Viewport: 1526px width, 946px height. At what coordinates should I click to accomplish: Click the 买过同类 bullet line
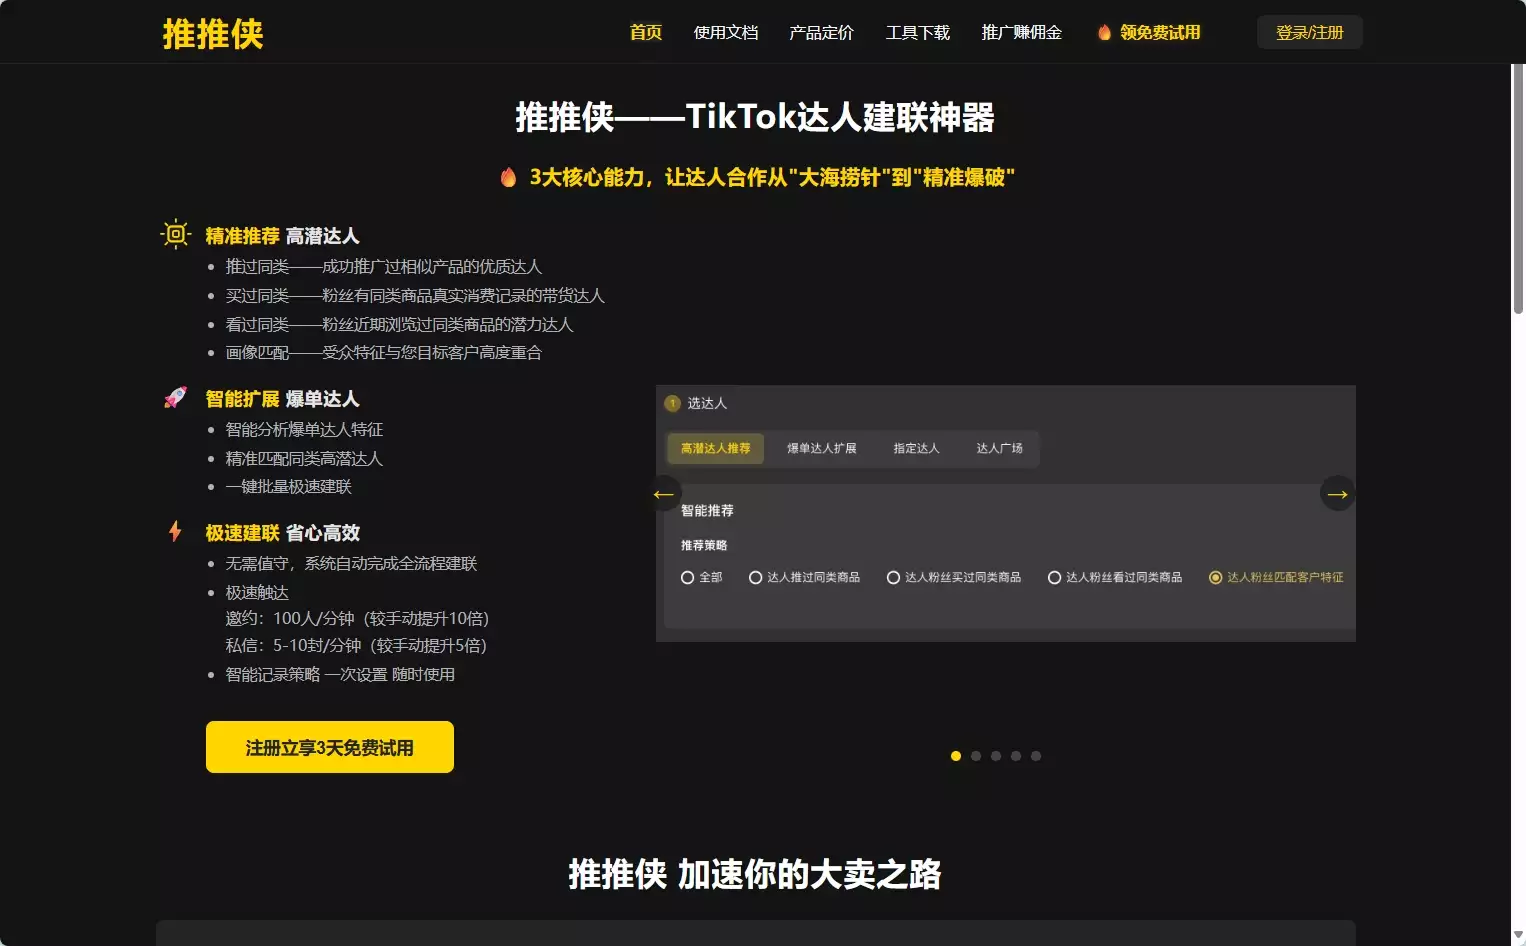point(415,296)
